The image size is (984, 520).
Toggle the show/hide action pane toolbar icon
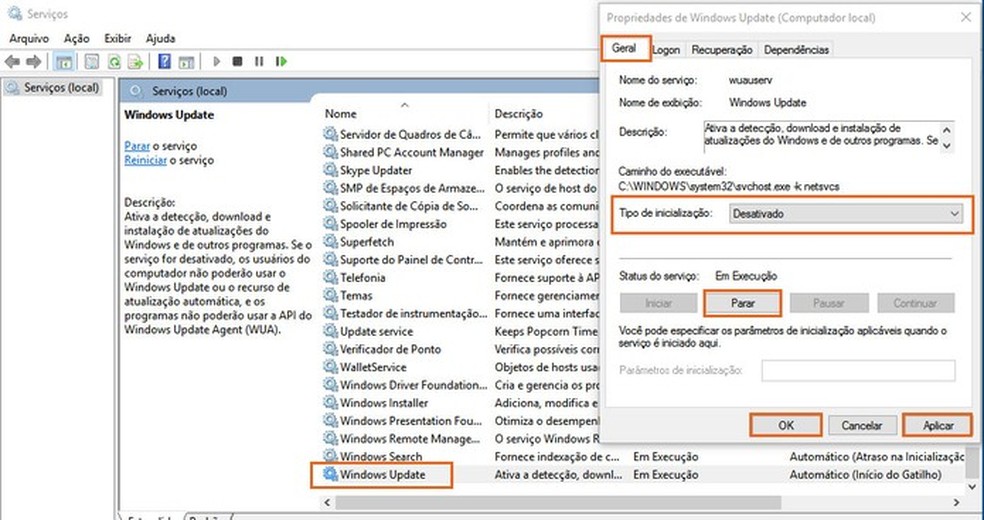click(x=186, y=61)
